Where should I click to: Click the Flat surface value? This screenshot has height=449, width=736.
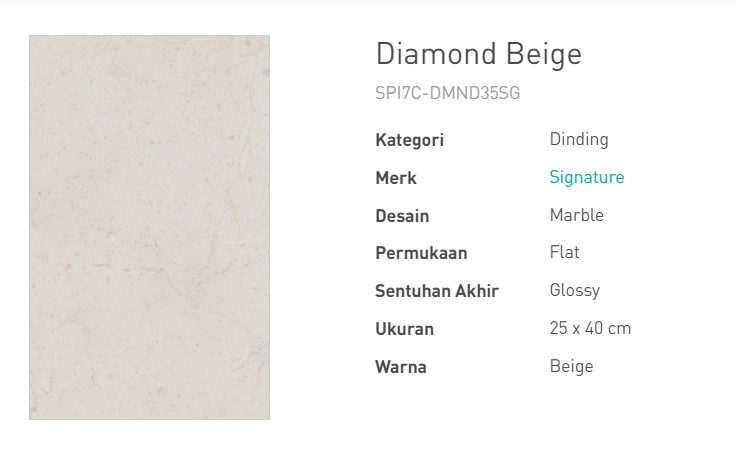564,252
